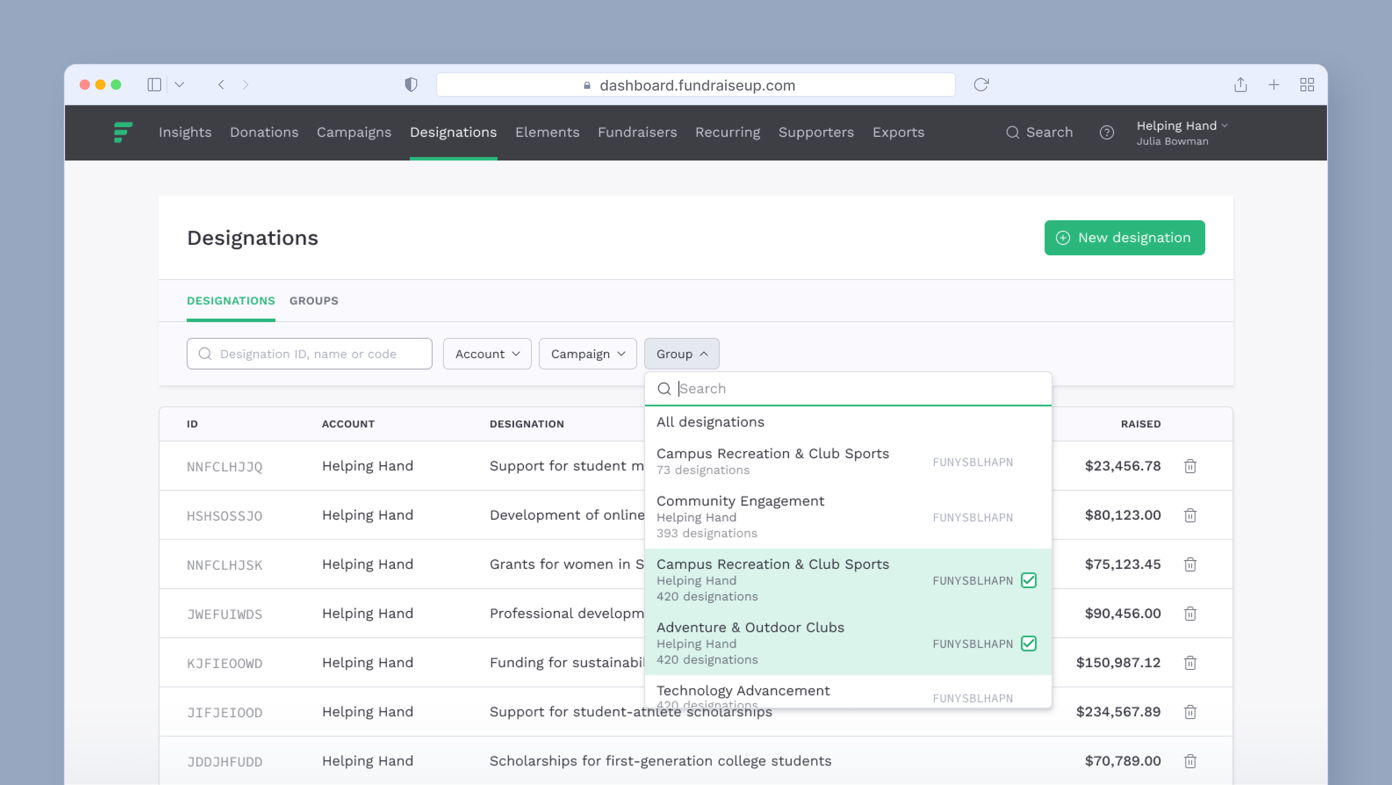Open the Account filter dropdown

[487, 353]
